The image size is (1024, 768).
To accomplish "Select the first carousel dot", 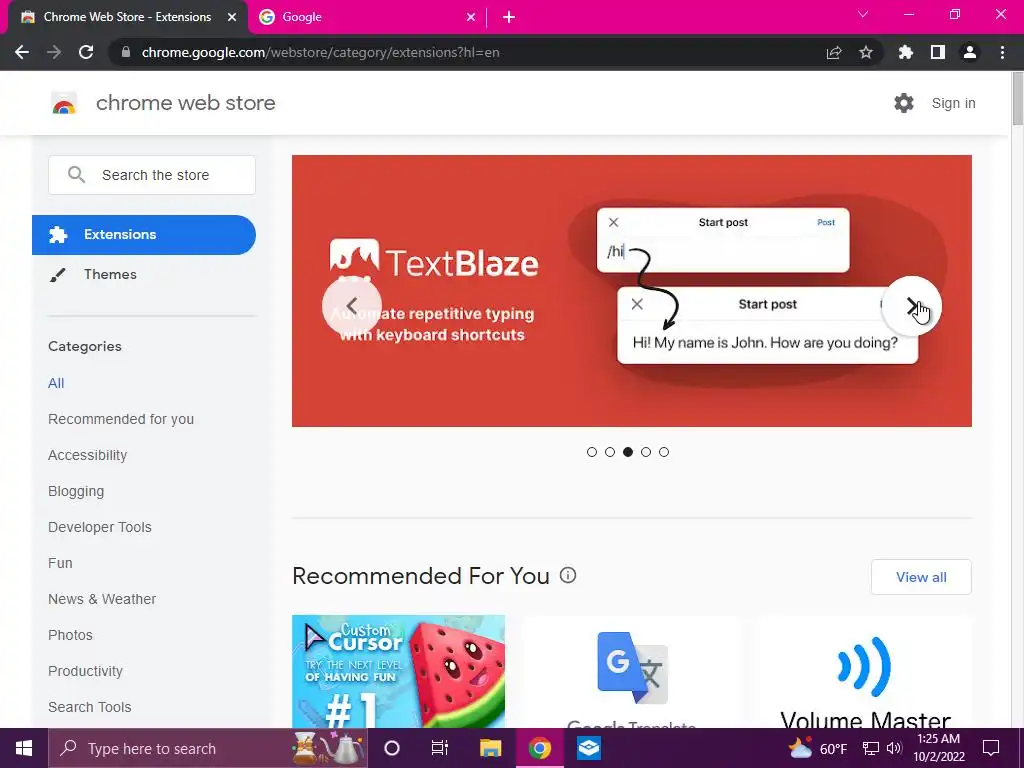I will click(x=592, y=452).
